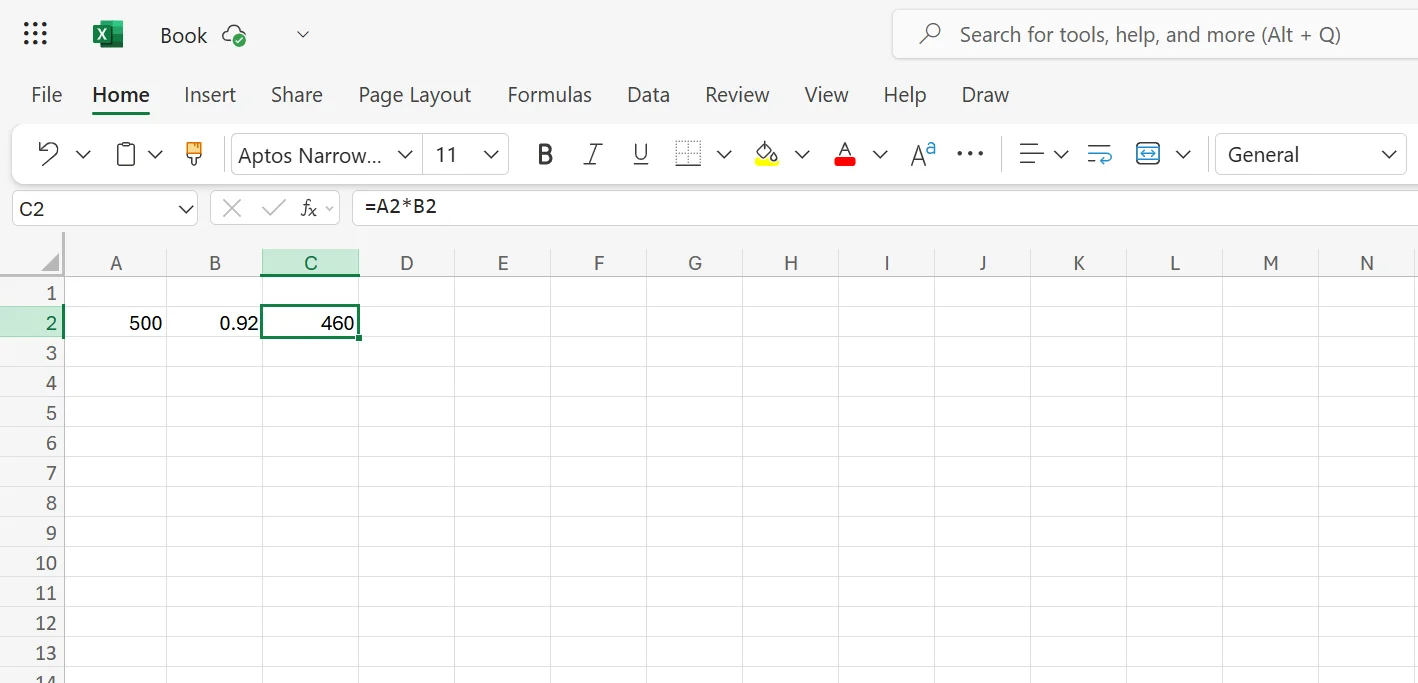1418x683 pixels.
Task: Toggle Bold formatting
Action: (545, 154)
